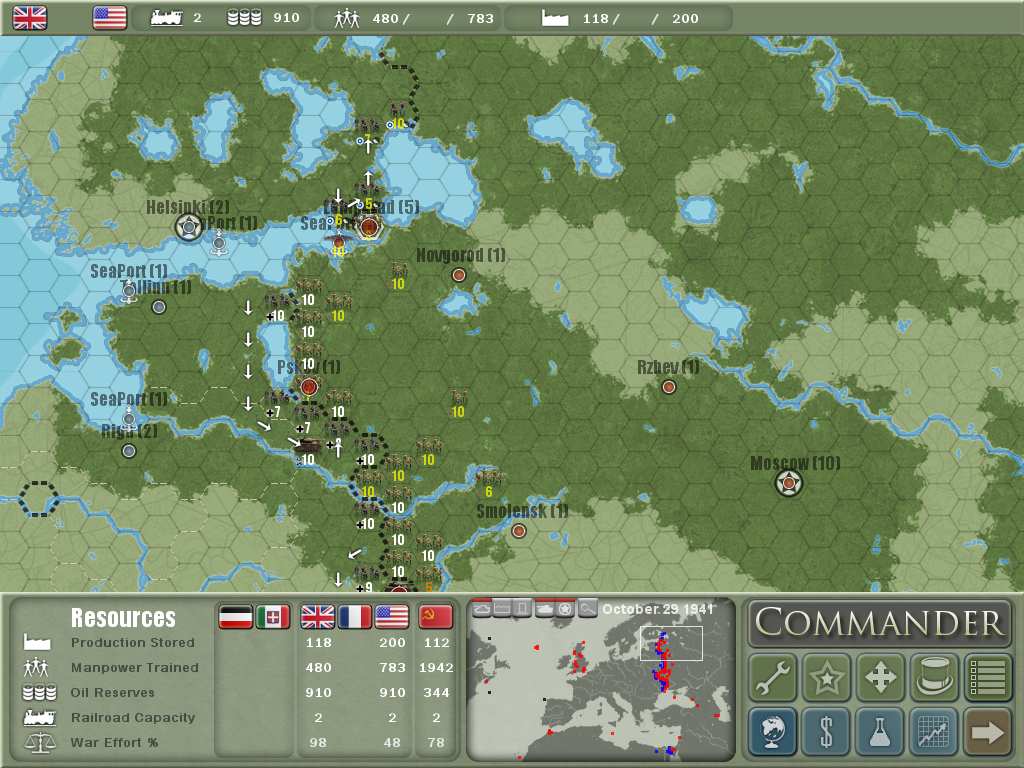
Task: Toggle the first minimap filter button
Action: 482,609
